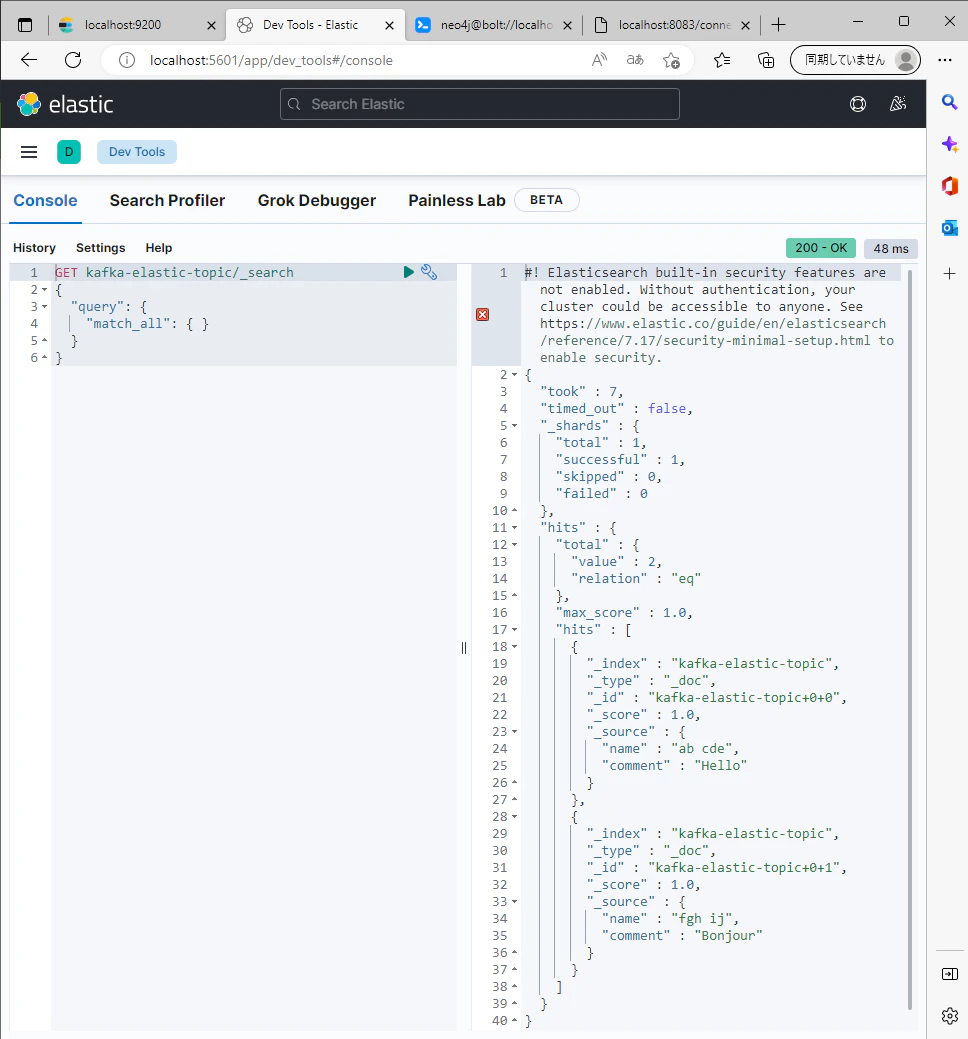Open the Outlook sidebar icon
The image size is (968, 1039).
949,228
